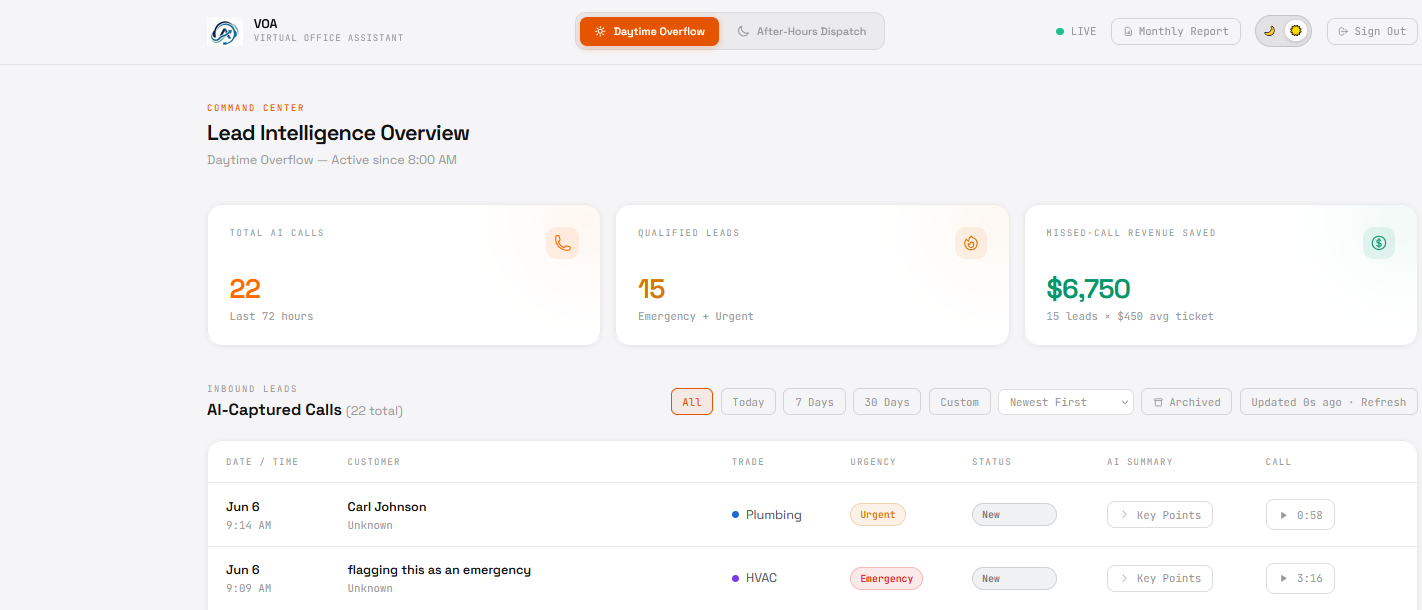
Task: Click the flame icon on Qualified Leads card
Action: tap(971, 243)
